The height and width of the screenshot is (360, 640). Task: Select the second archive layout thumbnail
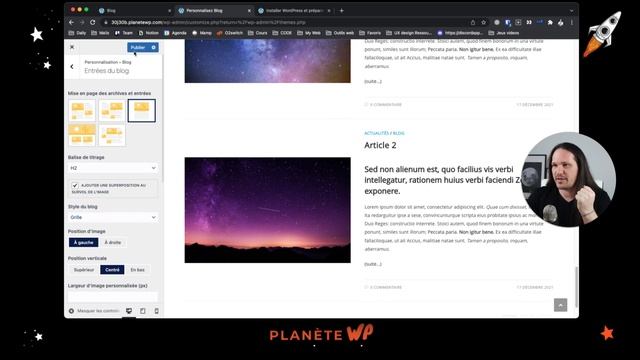(x=112, y=110)
